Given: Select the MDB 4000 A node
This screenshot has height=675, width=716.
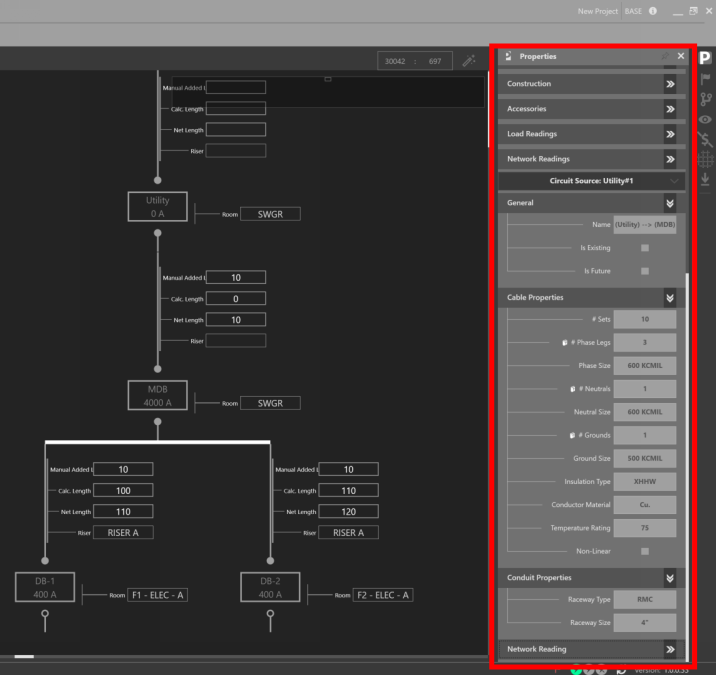Looking at the screenshot, I should 158,396.
